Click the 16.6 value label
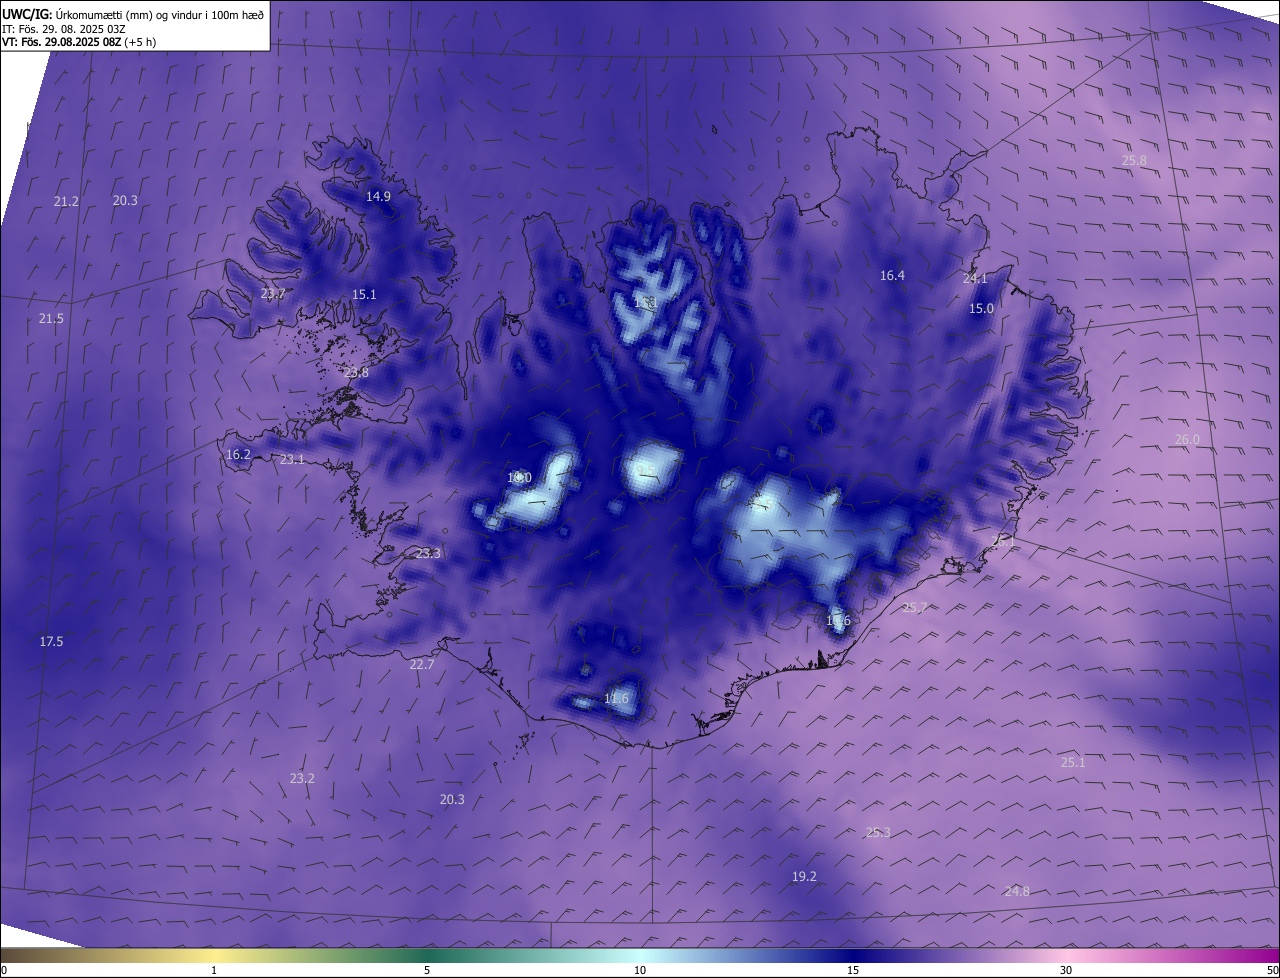The height and width of the screenshot is (978, 1280). [x=838, y=620]
